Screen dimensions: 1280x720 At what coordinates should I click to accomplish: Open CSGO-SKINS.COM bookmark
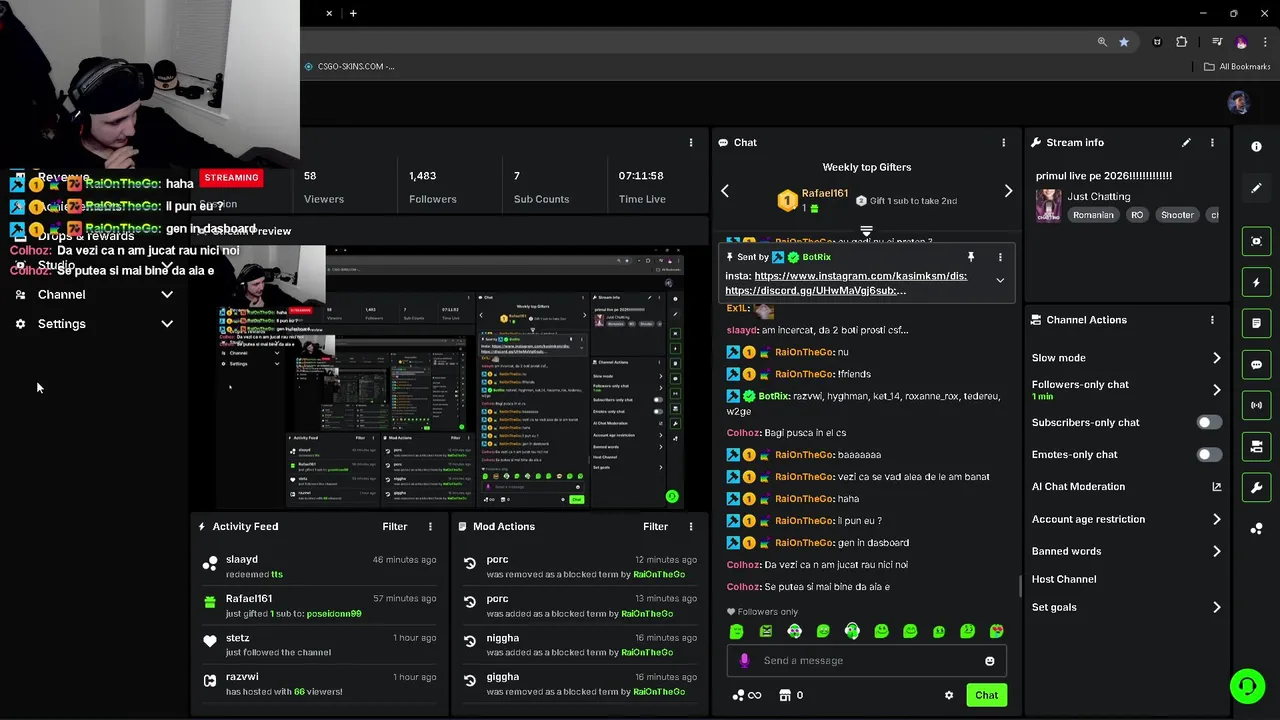(349, 67)
